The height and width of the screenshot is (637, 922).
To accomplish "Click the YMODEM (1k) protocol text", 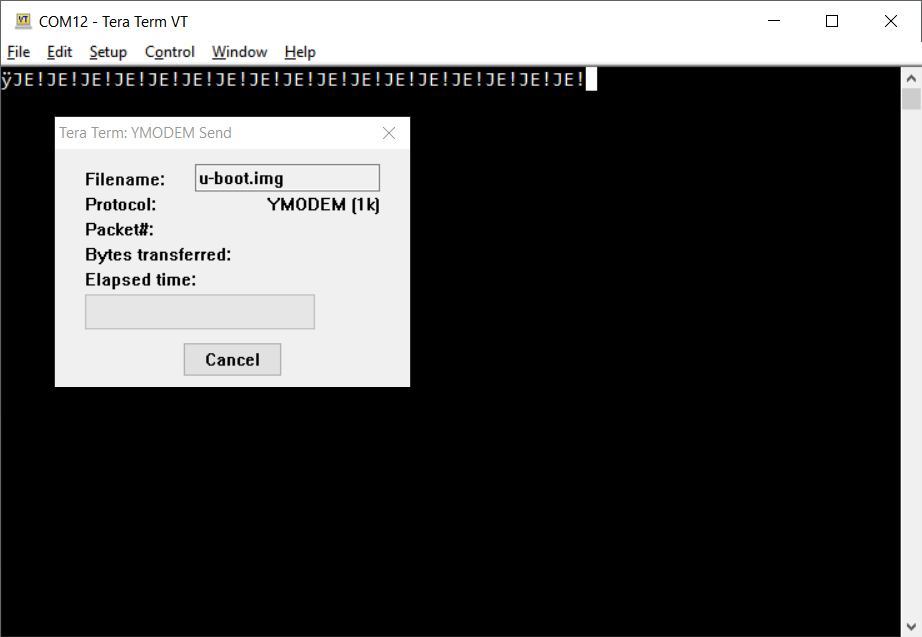I will pos(323,205).
